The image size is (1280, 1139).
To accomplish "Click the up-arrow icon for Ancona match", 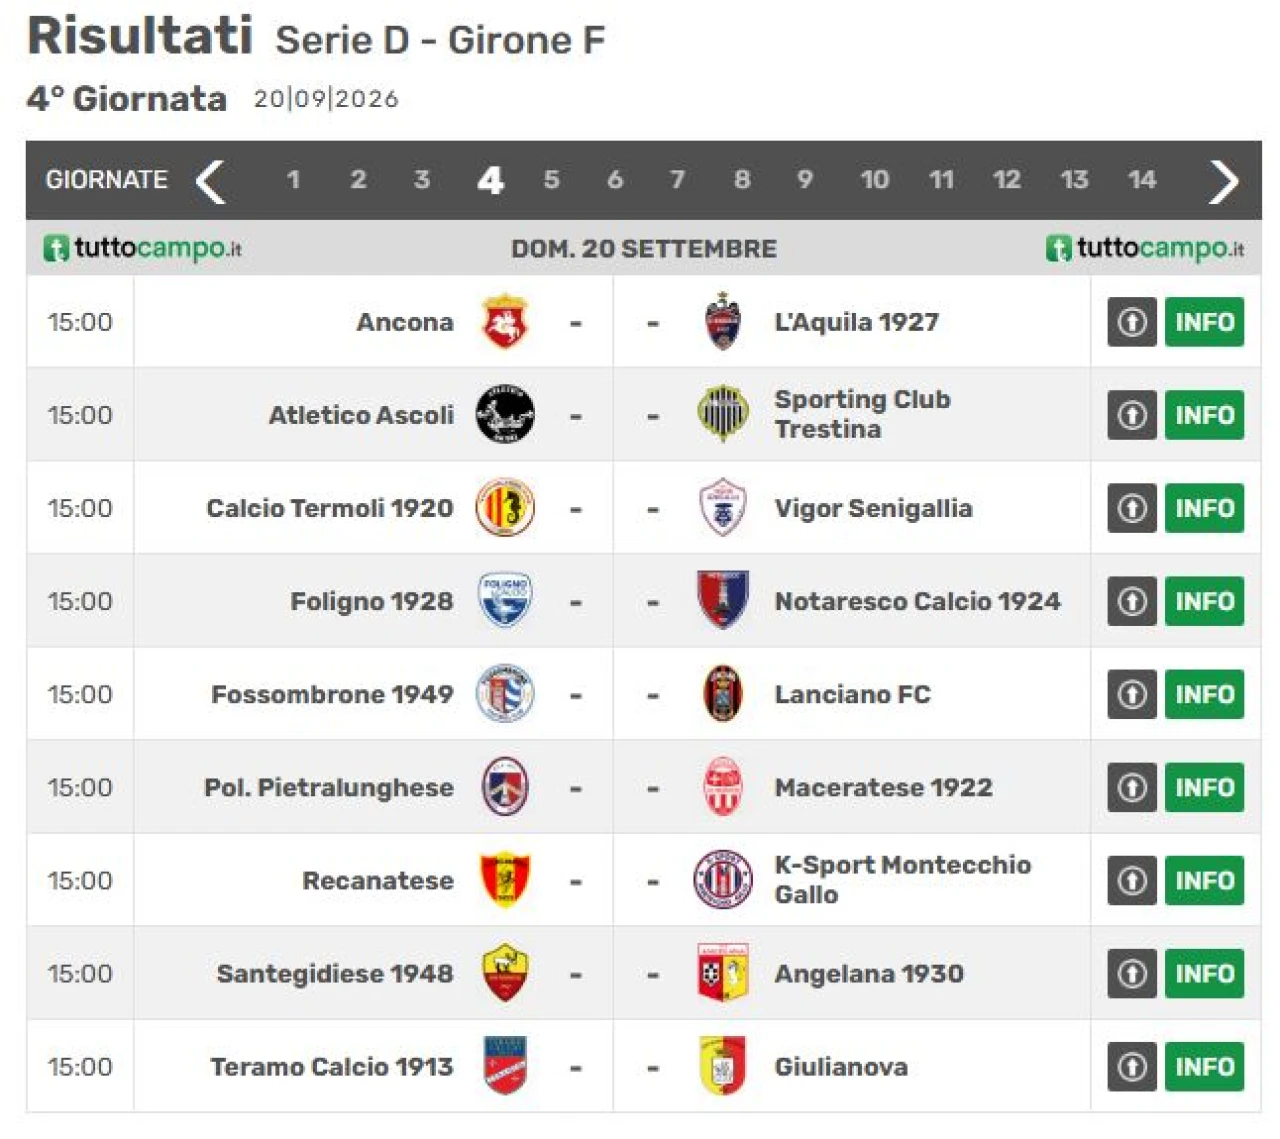I will pyautogui.click(x=1131, y=322).
